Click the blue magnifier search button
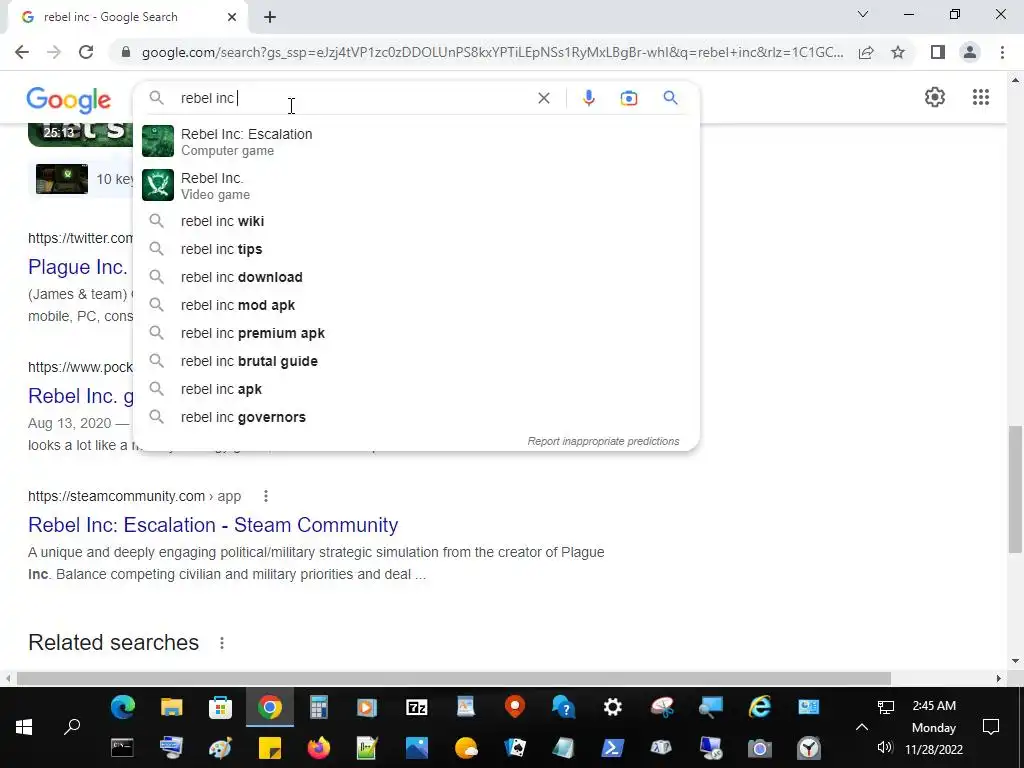 (x=670, y=98)
